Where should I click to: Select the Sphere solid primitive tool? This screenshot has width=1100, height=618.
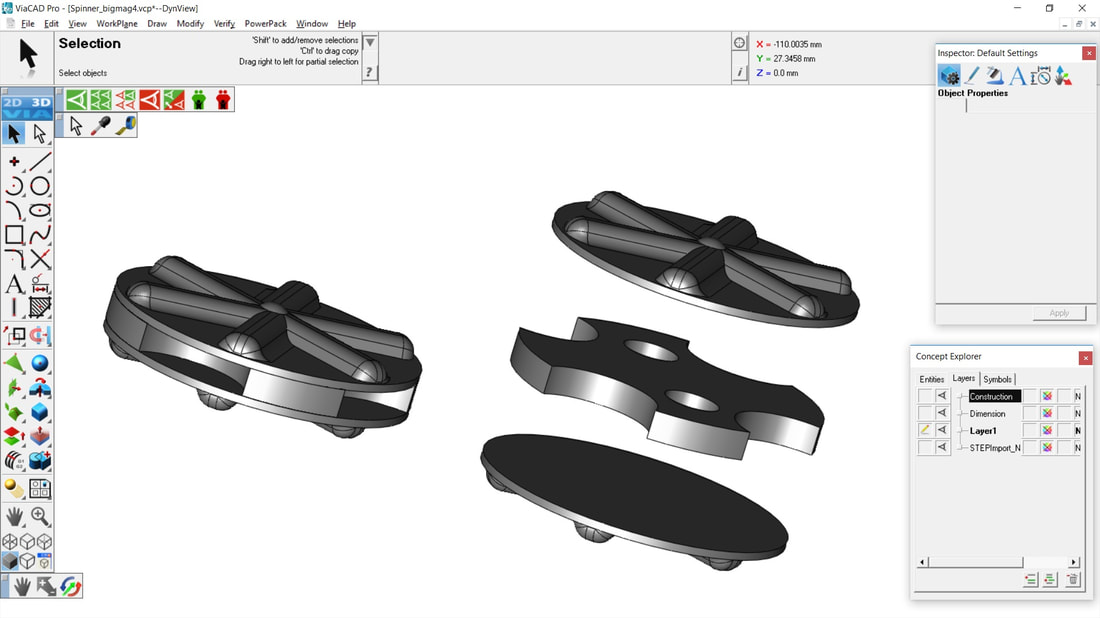40,363
